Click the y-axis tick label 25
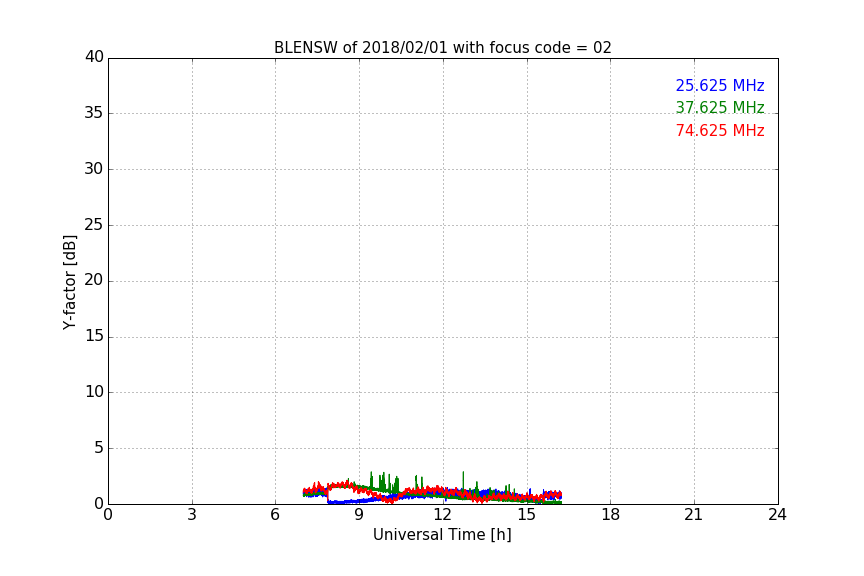Screen dimensions: 864x576 coord(94,224)
